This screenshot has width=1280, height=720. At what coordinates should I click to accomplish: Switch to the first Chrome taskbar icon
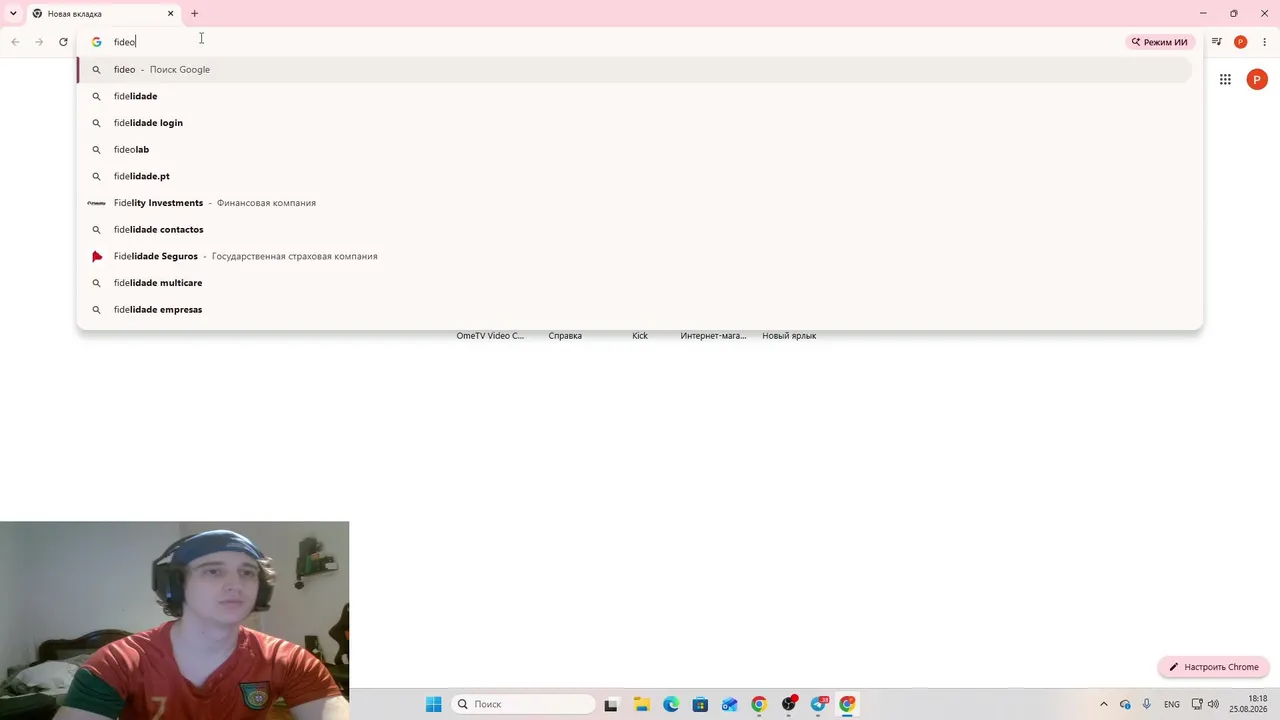759,705
